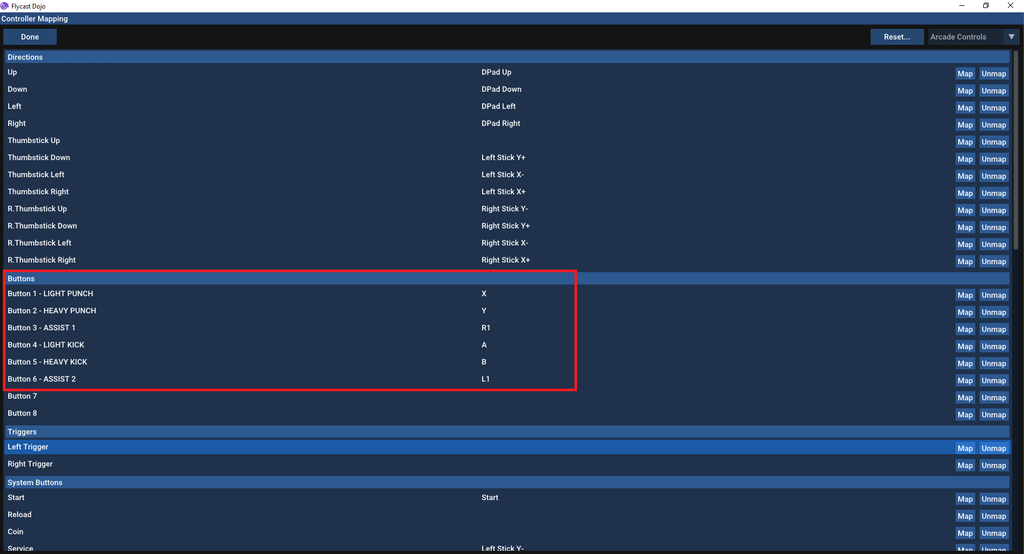Unmap the Thumbstick Down binding
Viewport: 1024px width, 554px height.
(x=993, y=159)
